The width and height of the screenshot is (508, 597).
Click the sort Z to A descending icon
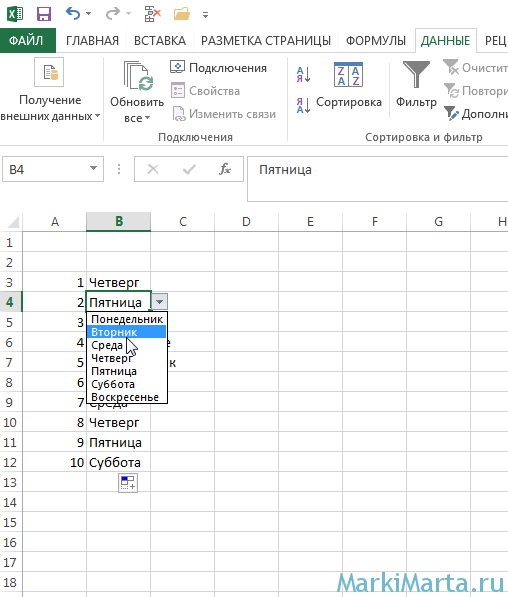point(304,105)
